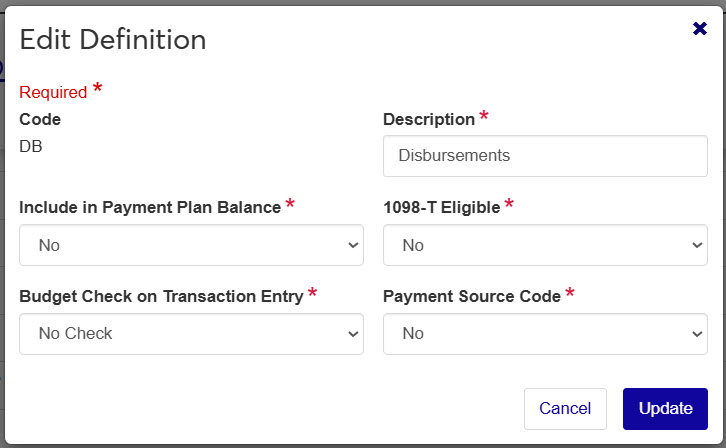Click the asterisk next to 1098-T Eligible
This screenshot has height=448, width=726.
tap(509, 205)
